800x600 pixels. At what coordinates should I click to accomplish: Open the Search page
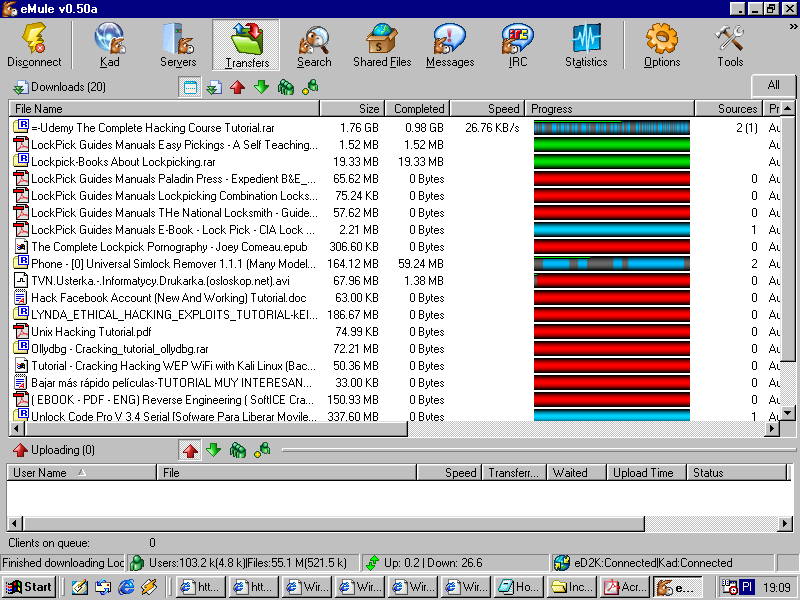(314, 46)
